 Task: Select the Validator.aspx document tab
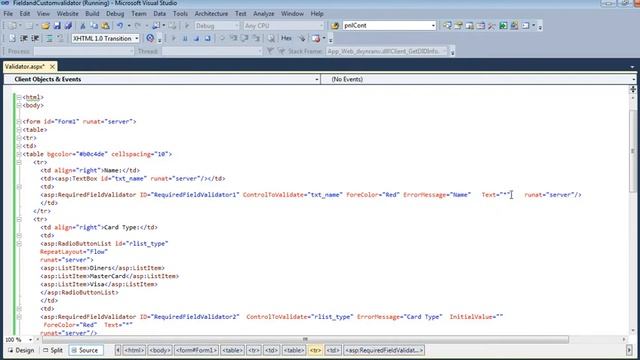(x=25, y=66)
